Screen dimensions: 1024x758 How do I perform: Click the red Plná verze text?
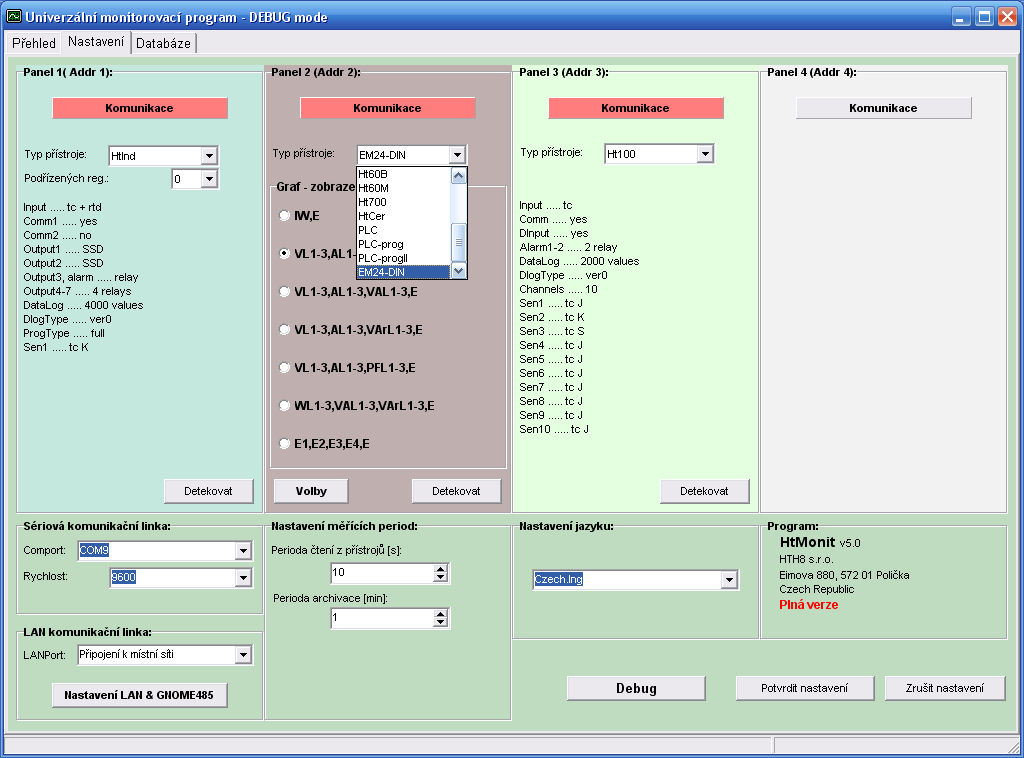coord(808,605)
